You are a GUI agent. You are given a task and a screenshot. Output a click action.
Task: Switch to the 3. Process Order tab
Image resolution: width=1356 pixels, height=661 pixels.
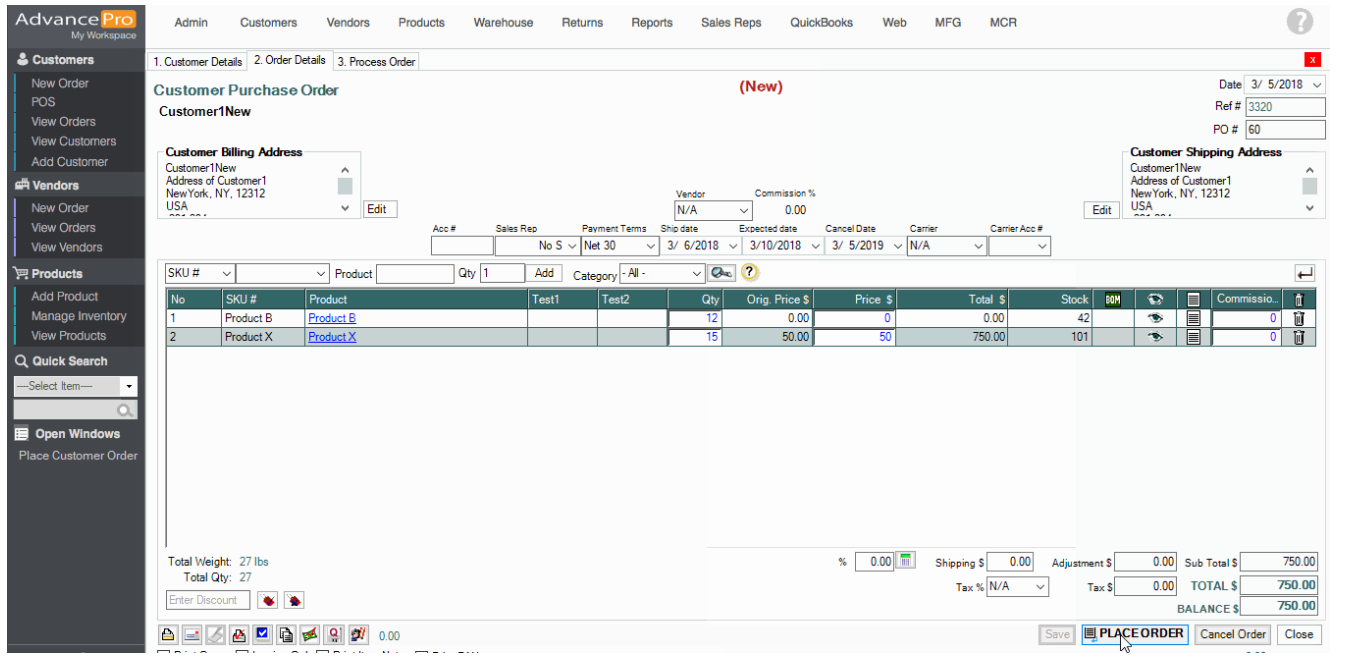376,61
